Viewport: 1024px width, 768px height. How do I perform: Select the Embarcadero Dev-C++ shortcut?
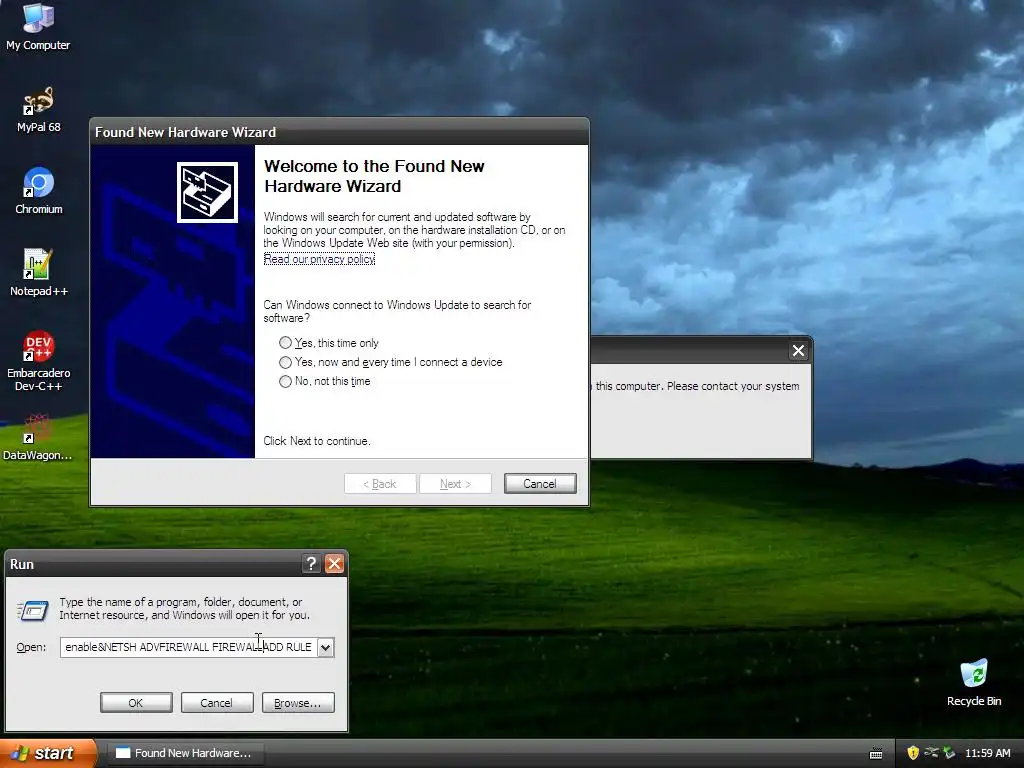tap(39, 360)
